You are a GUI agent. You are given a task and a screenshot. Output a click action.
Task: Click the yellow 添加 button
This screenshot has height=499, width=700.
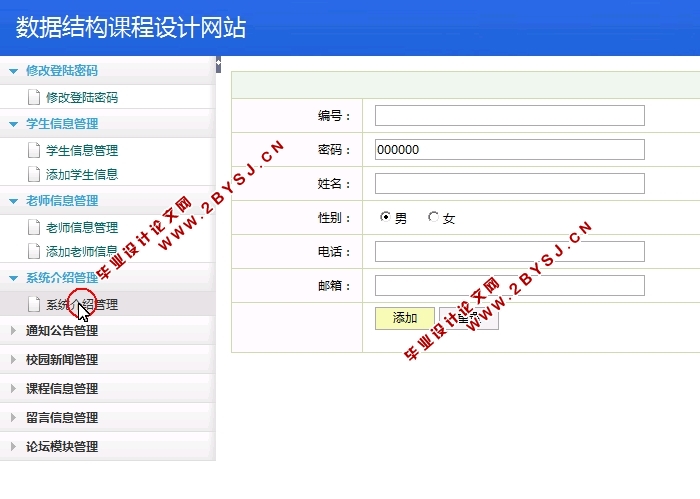click(405, 318)
